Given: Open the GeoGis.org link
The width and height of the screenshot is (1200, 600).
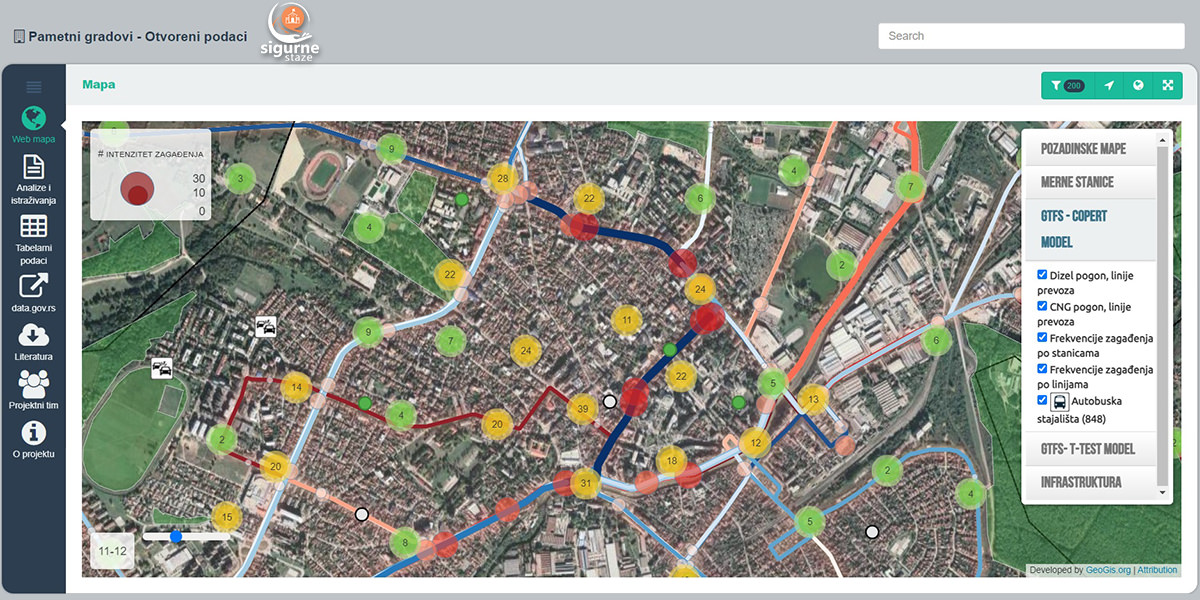Looking at the screenshot, I should 1108,570.
